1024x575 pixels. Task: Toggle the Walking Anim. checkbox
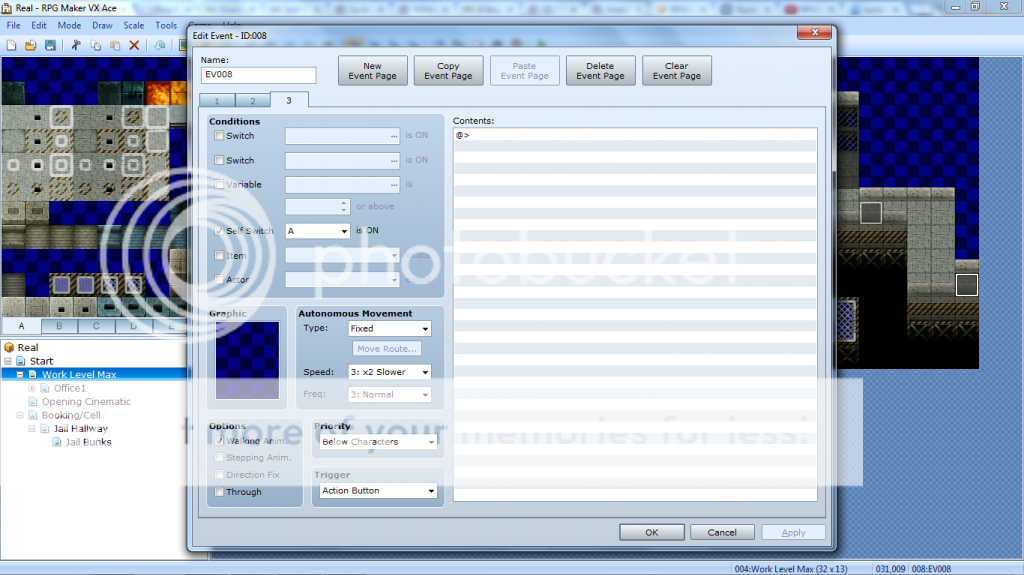point(219,440)
